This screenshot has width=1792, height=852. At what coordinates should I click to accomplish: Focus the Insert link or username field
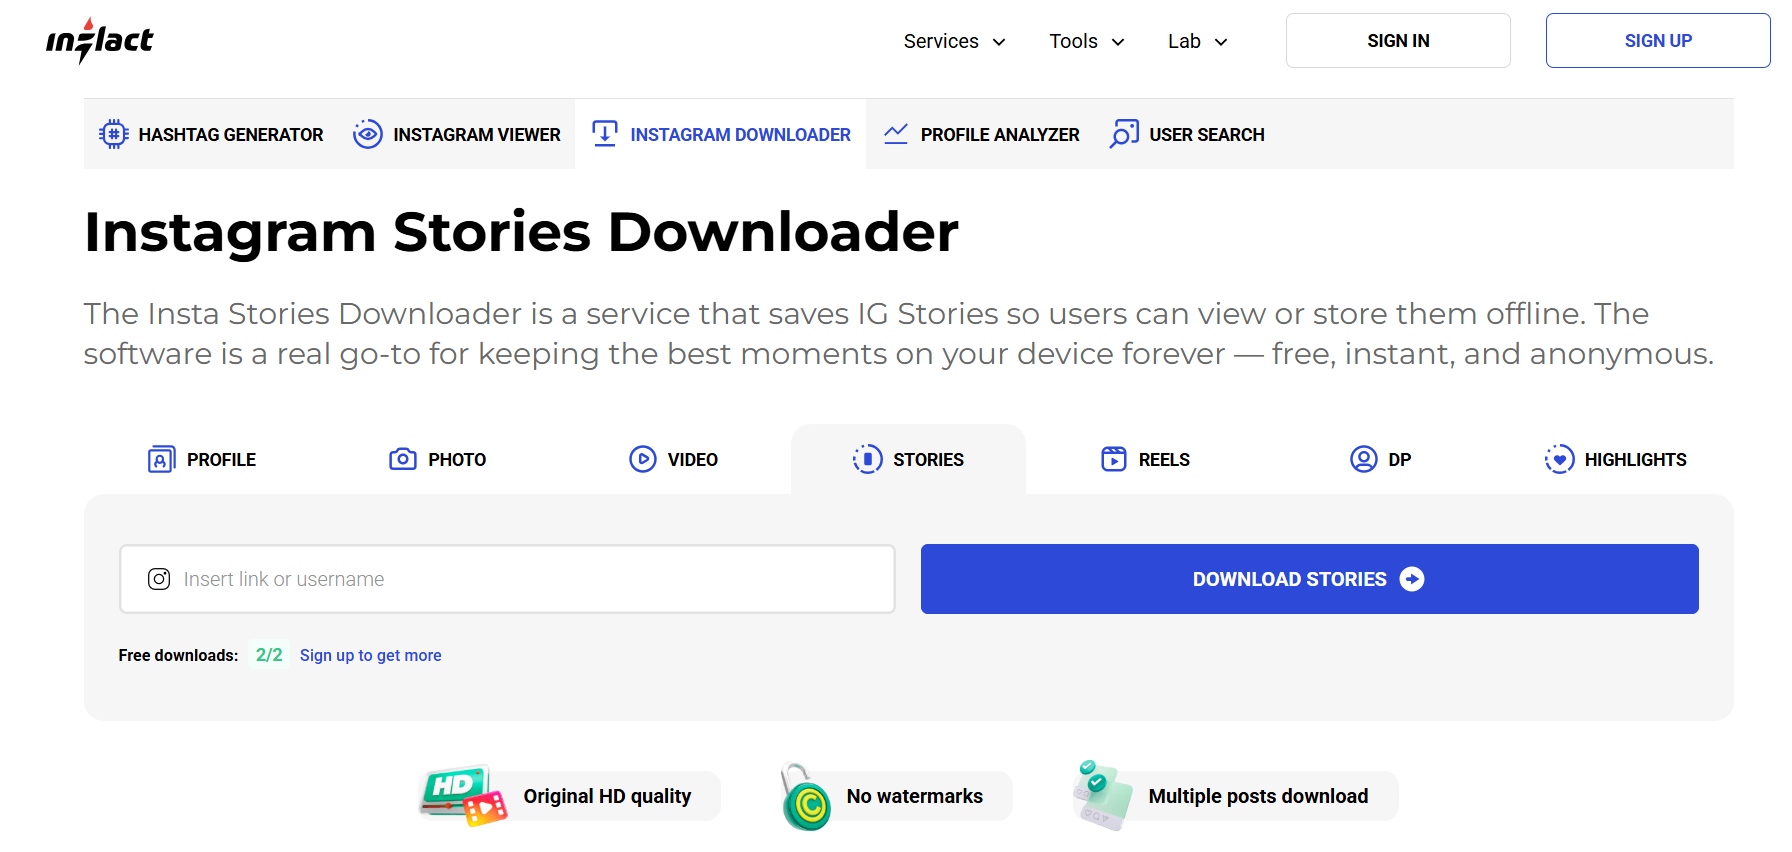tap(507, 579)
